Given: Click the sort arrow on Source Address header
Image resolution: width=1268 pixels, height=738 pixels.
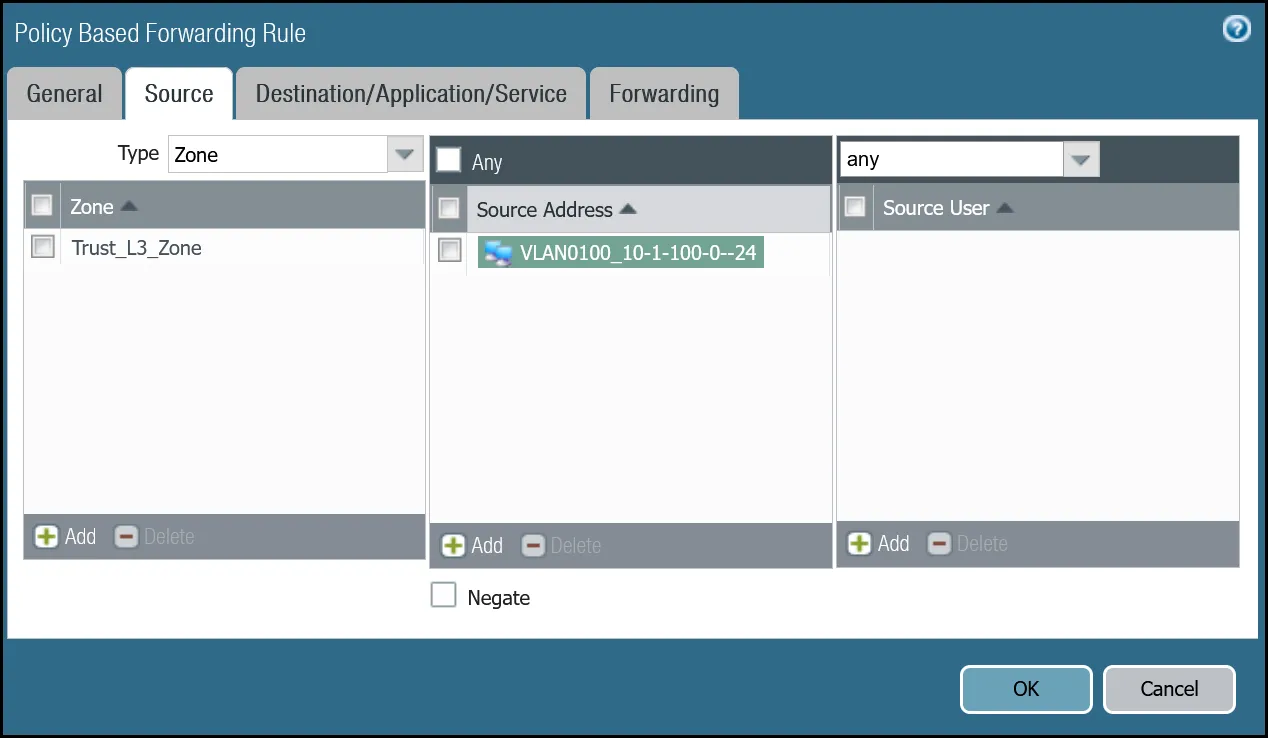Looking at the screenshot, I should point(627,209).
